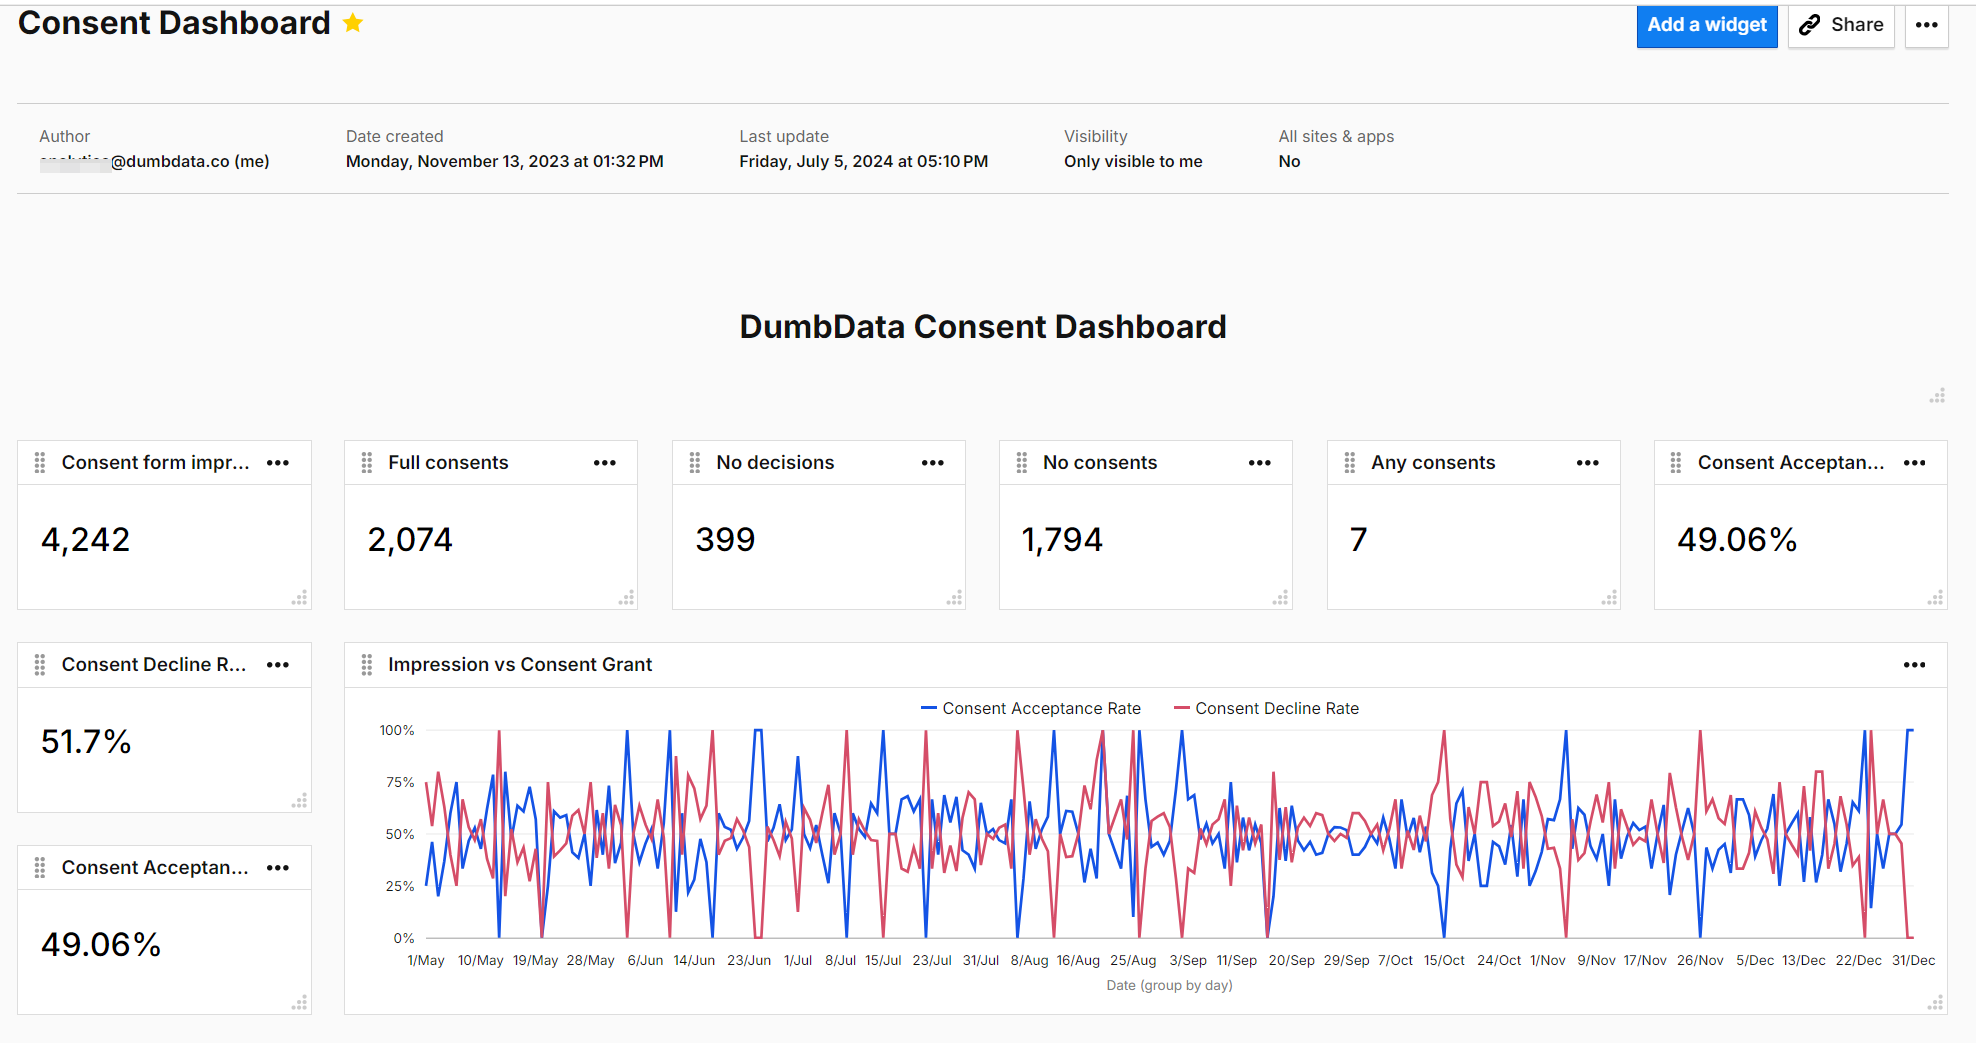The width and height of the screenshot is (1976, 1043).
Task: Click the Share button
Action: 1841,25
